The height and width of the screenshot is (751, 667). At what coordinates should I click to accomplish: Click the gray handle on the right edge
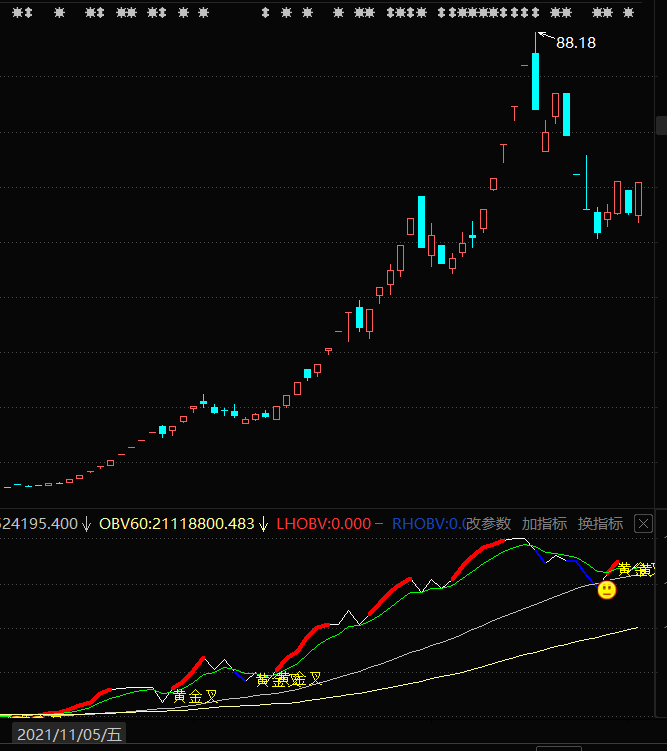[661, 125]
